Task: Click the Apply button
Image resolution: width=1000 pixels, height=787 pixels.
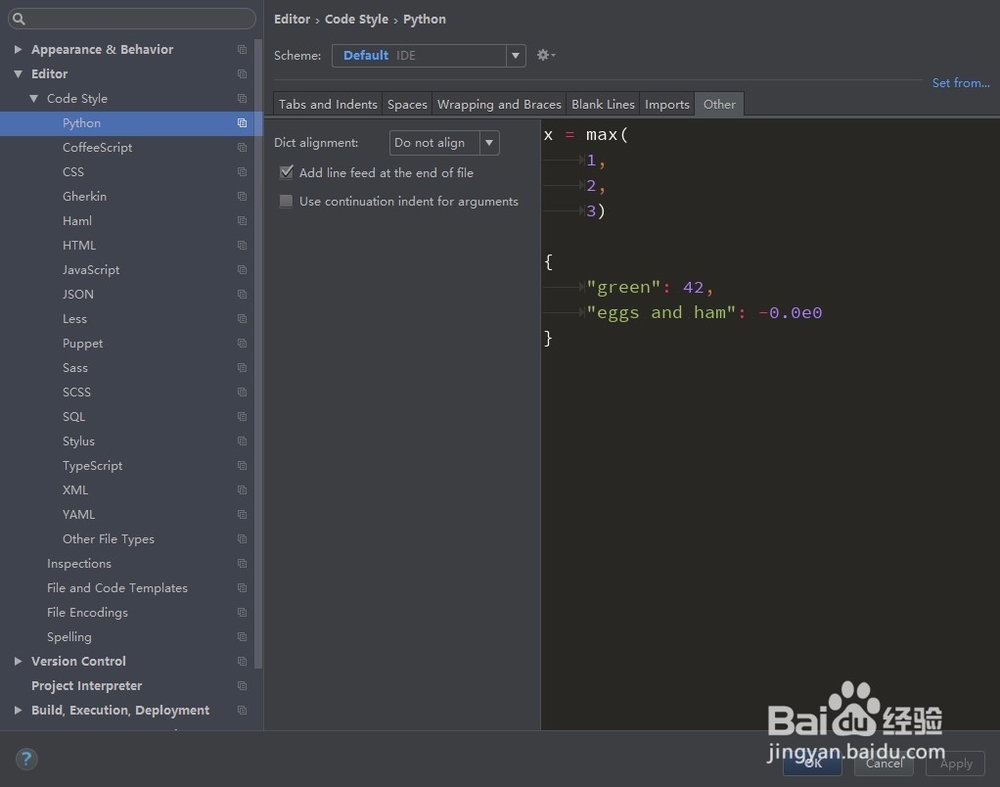Action: click(955, 763)
